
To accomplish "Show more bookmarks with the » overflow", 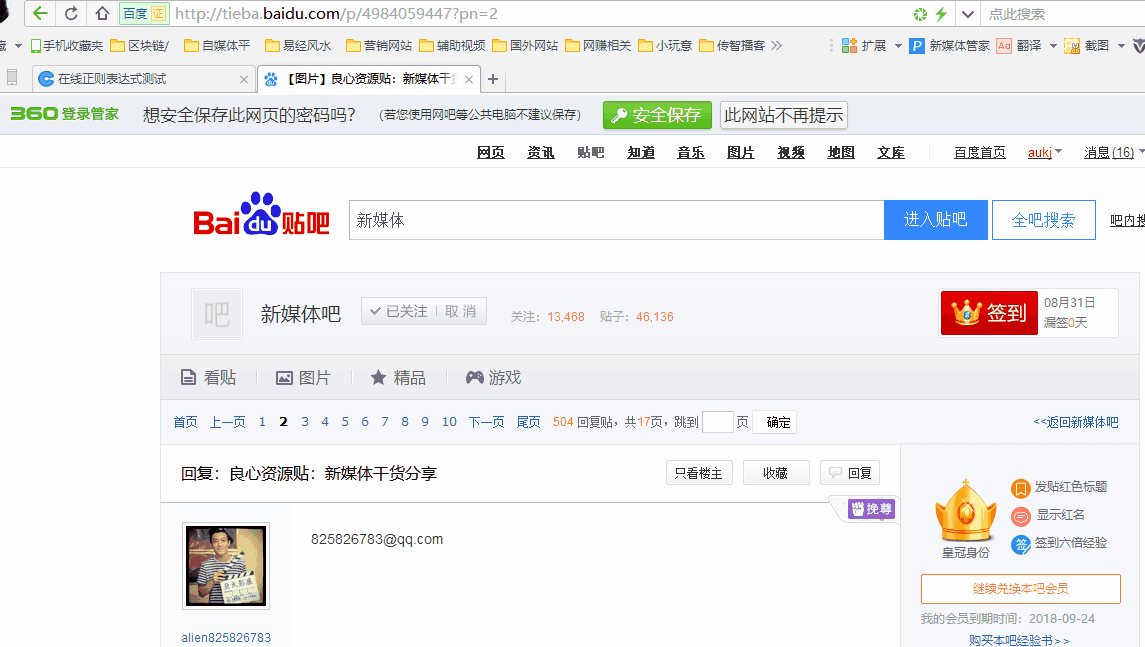I will [x=776, y=46].
